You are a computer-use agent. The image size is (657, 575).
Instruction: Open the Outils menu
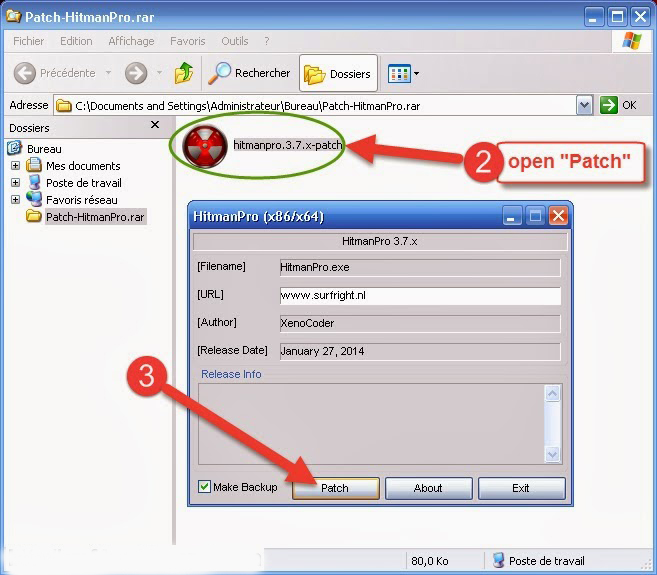click(235, 41)
